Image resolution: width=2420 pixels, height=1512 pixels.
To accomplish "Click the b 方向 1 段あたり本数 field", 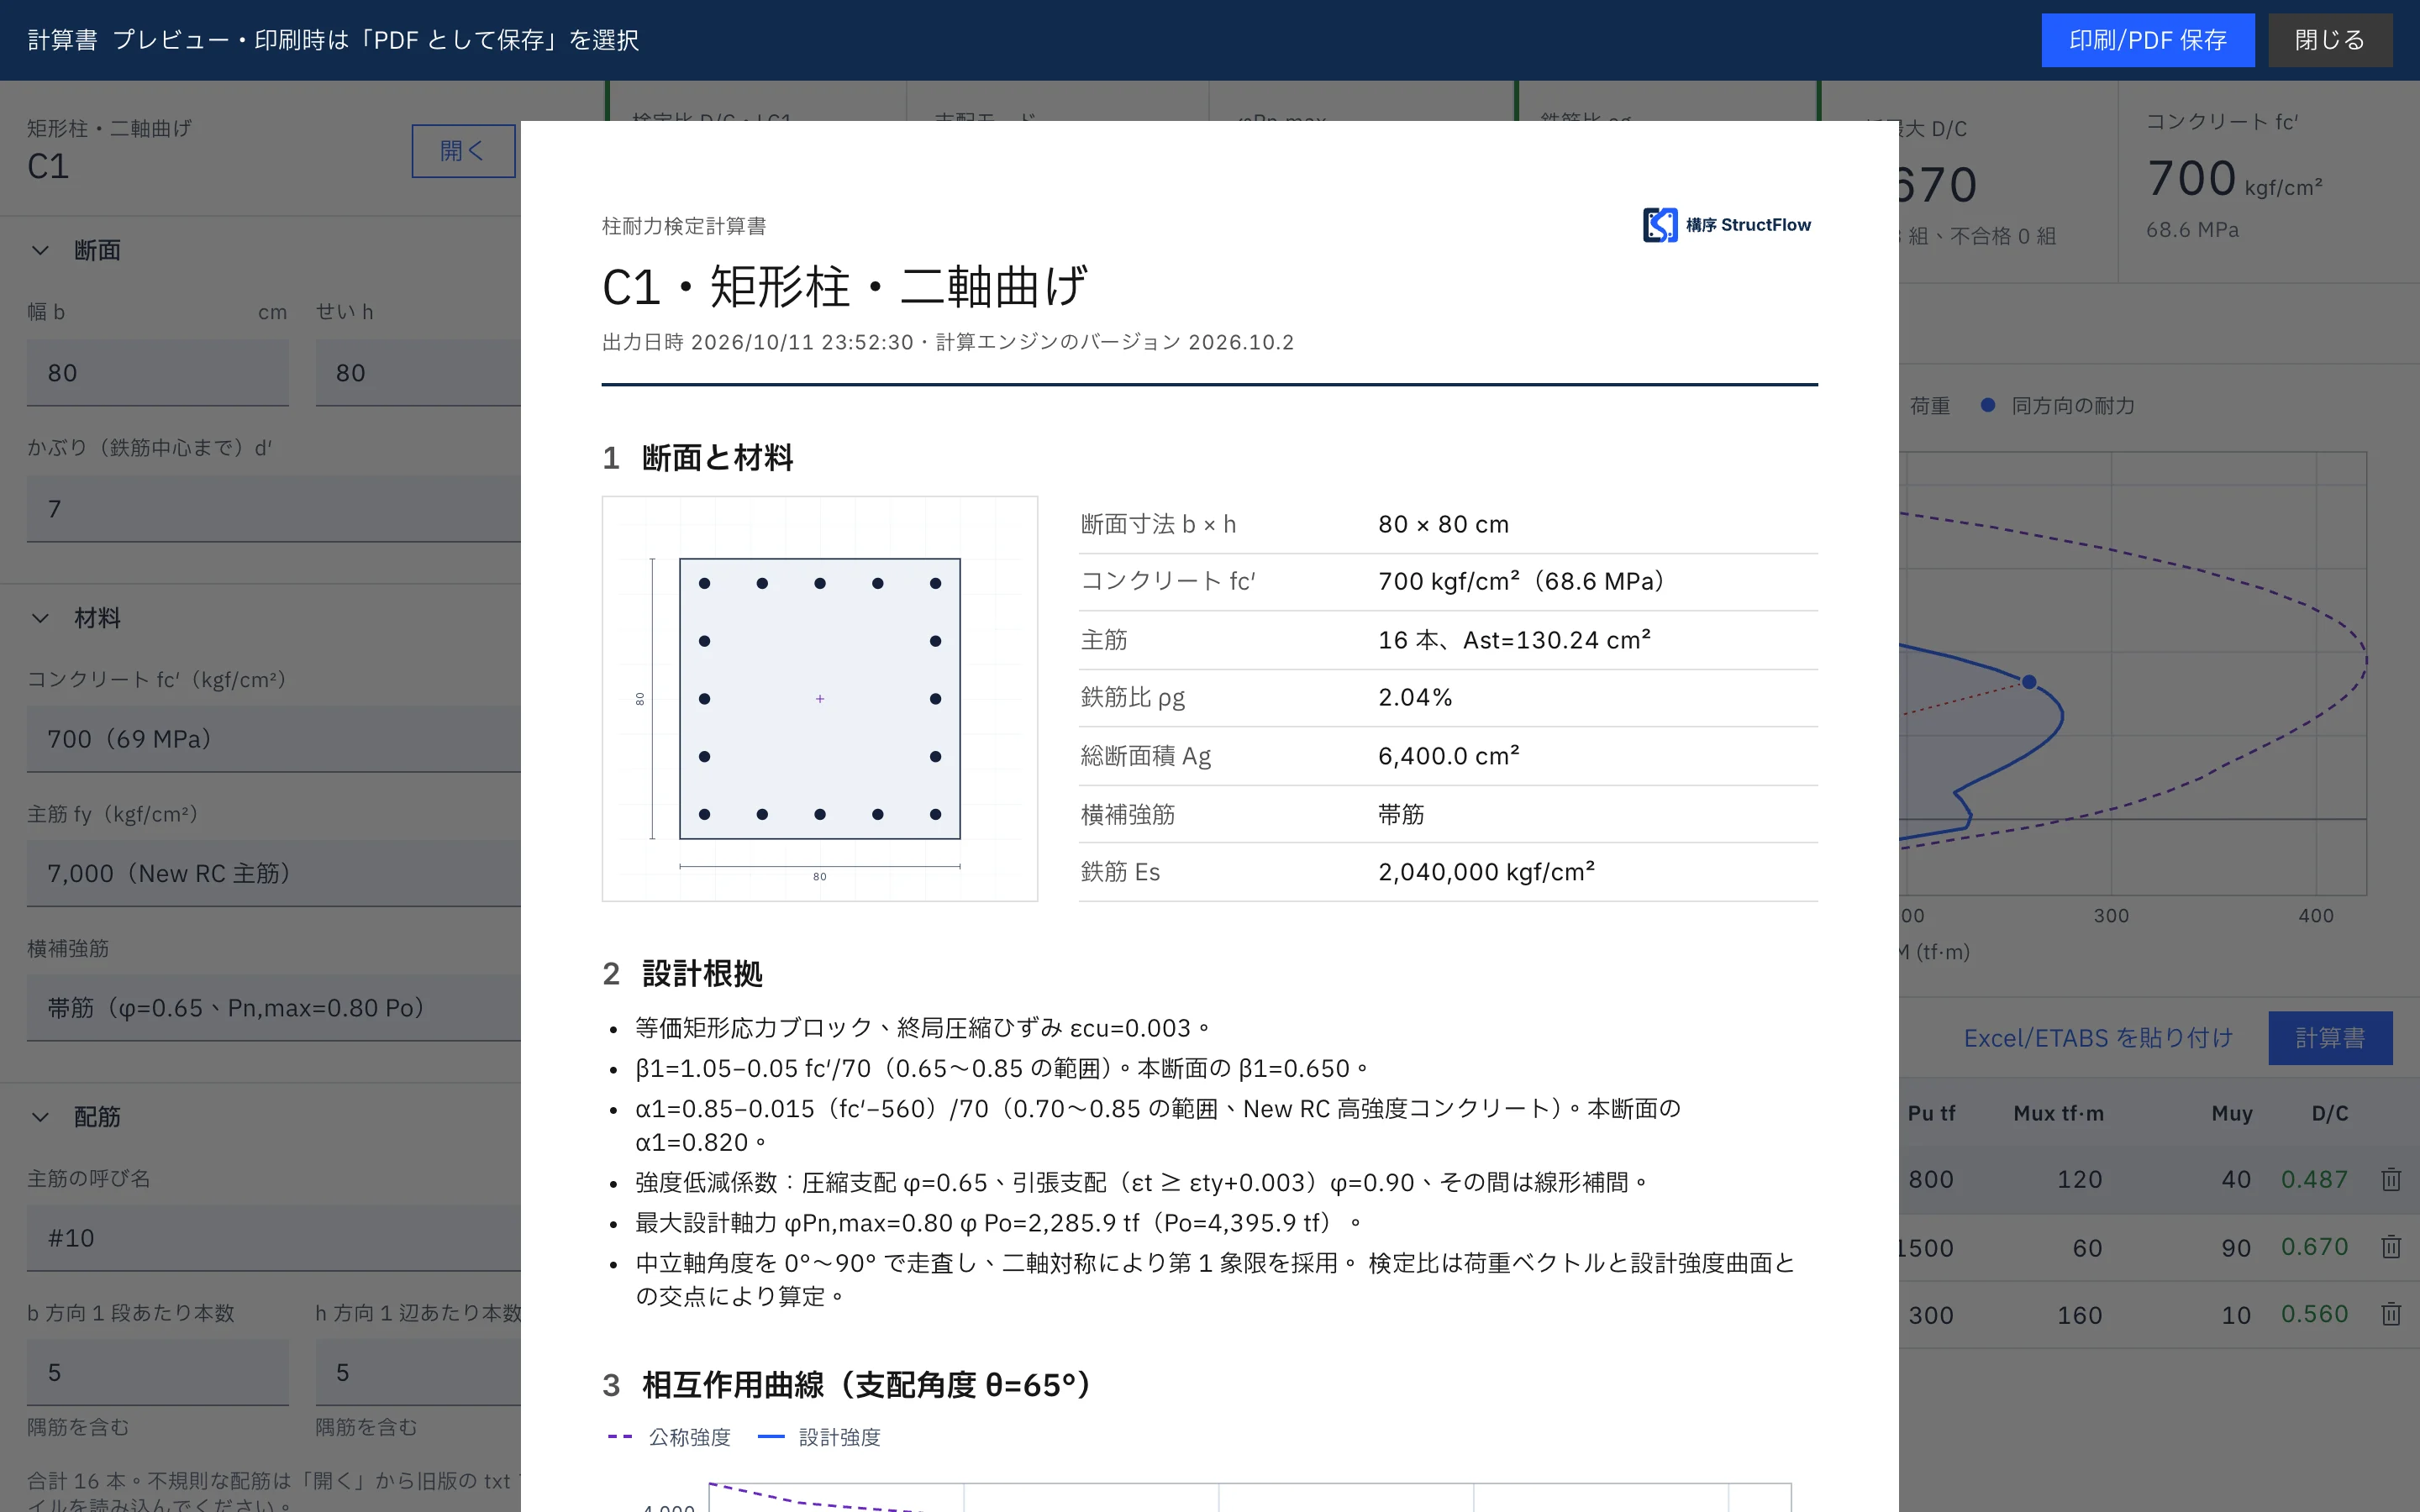I will 158,1372.
